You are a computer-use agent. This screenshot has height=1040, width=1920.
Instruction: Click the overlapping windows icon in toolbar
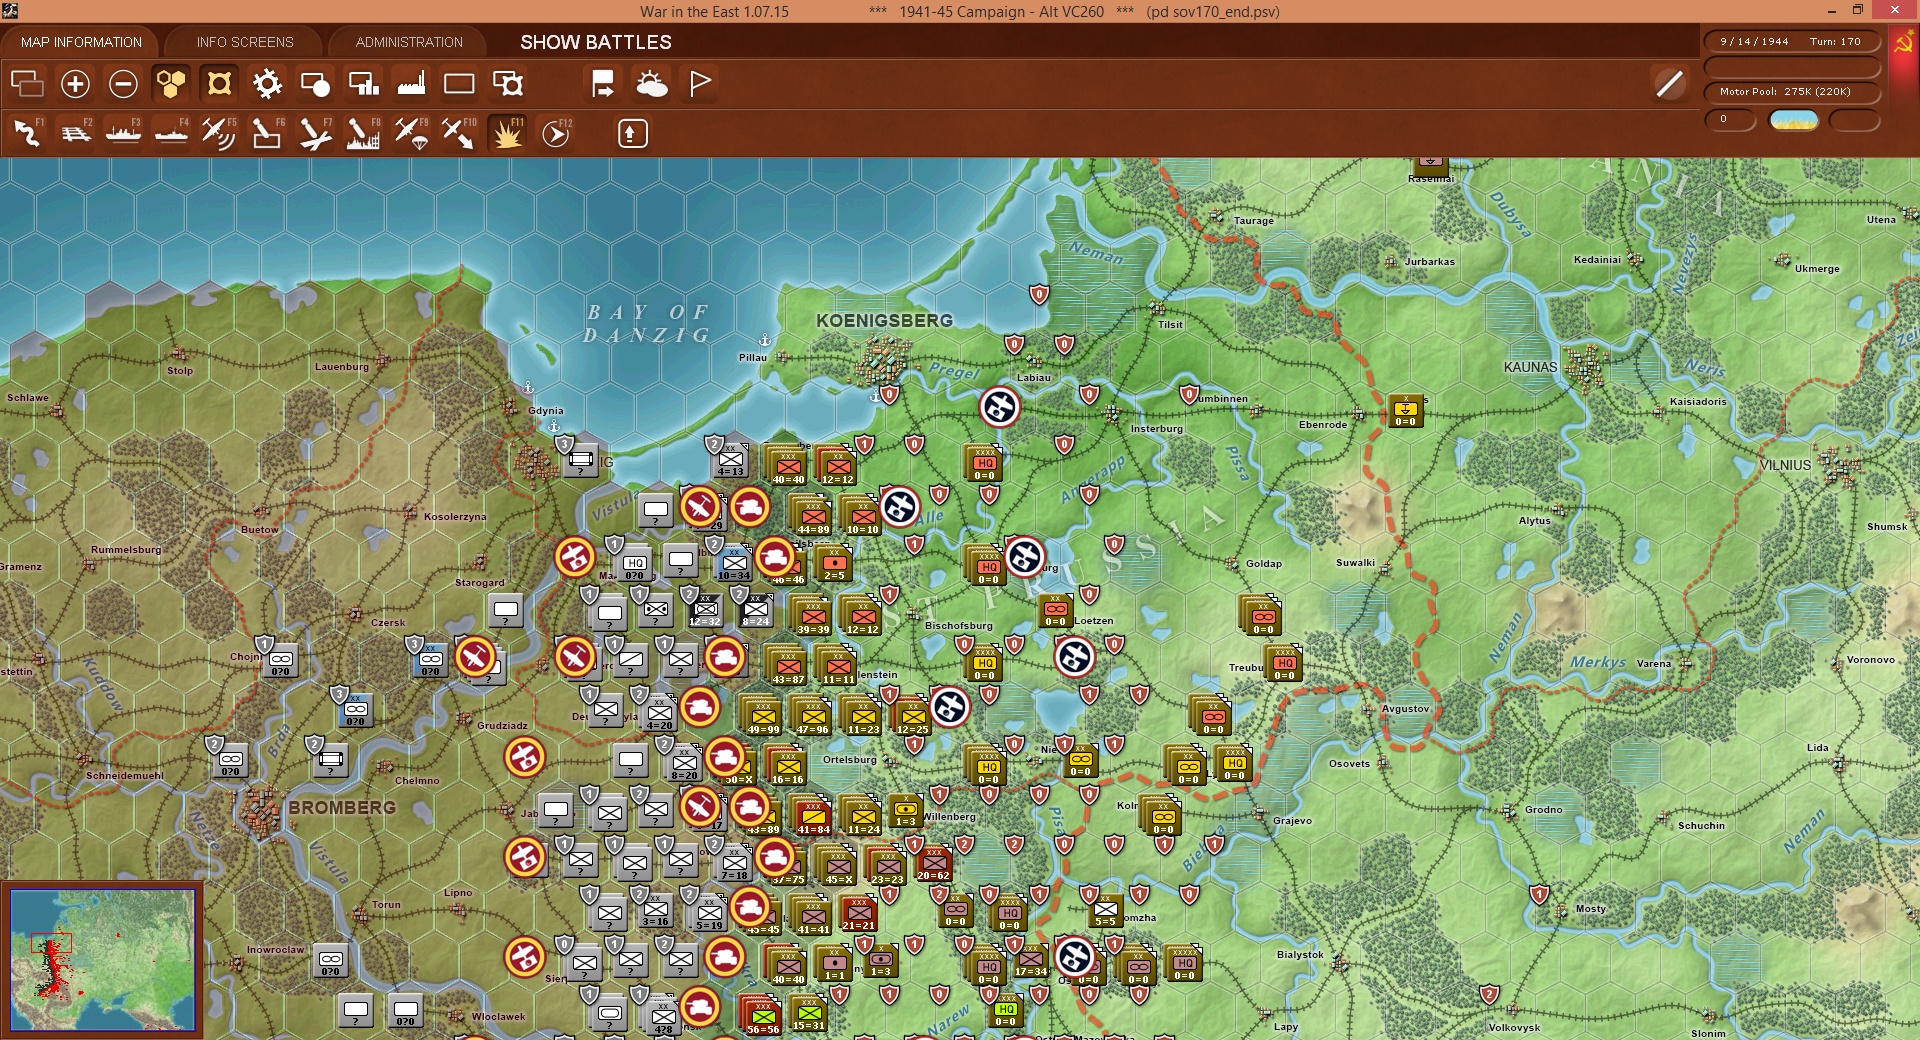point(27,84)
